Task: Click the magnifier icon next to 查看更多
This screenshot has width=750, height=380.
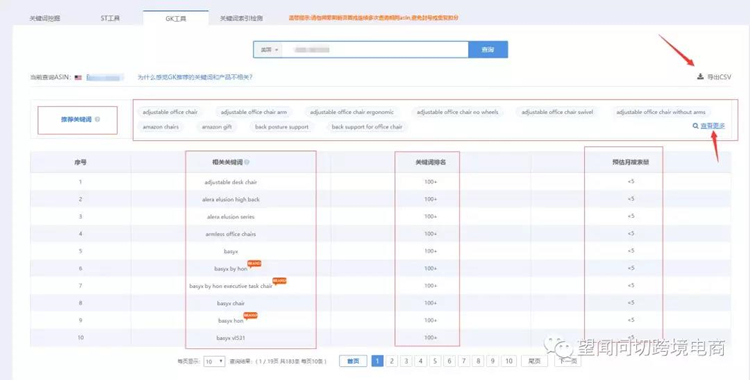Action: (695, 126)
